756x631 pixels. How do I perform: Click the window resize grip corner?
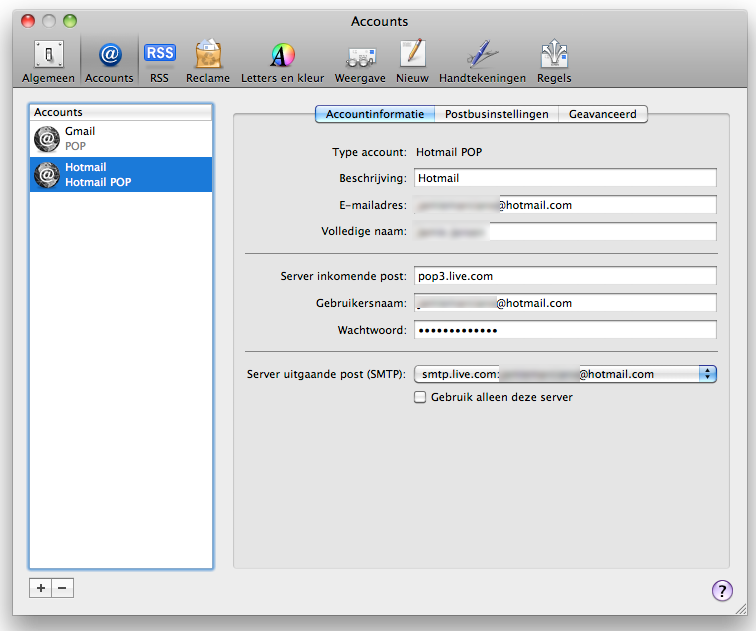(x=741, y=609)
